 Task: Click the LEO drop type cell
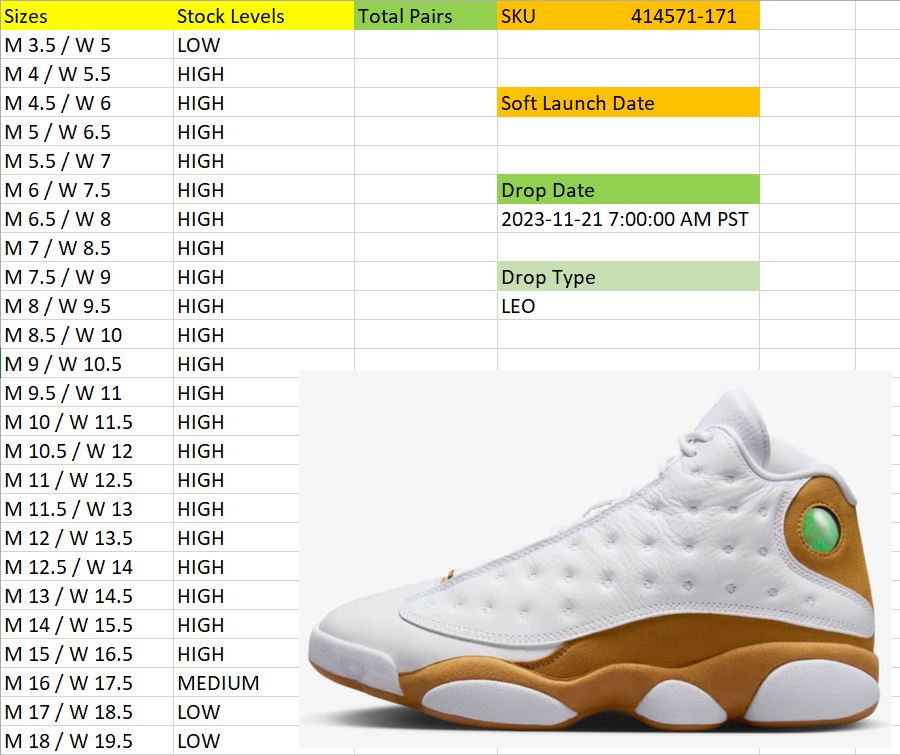click(x=628, y=305)
